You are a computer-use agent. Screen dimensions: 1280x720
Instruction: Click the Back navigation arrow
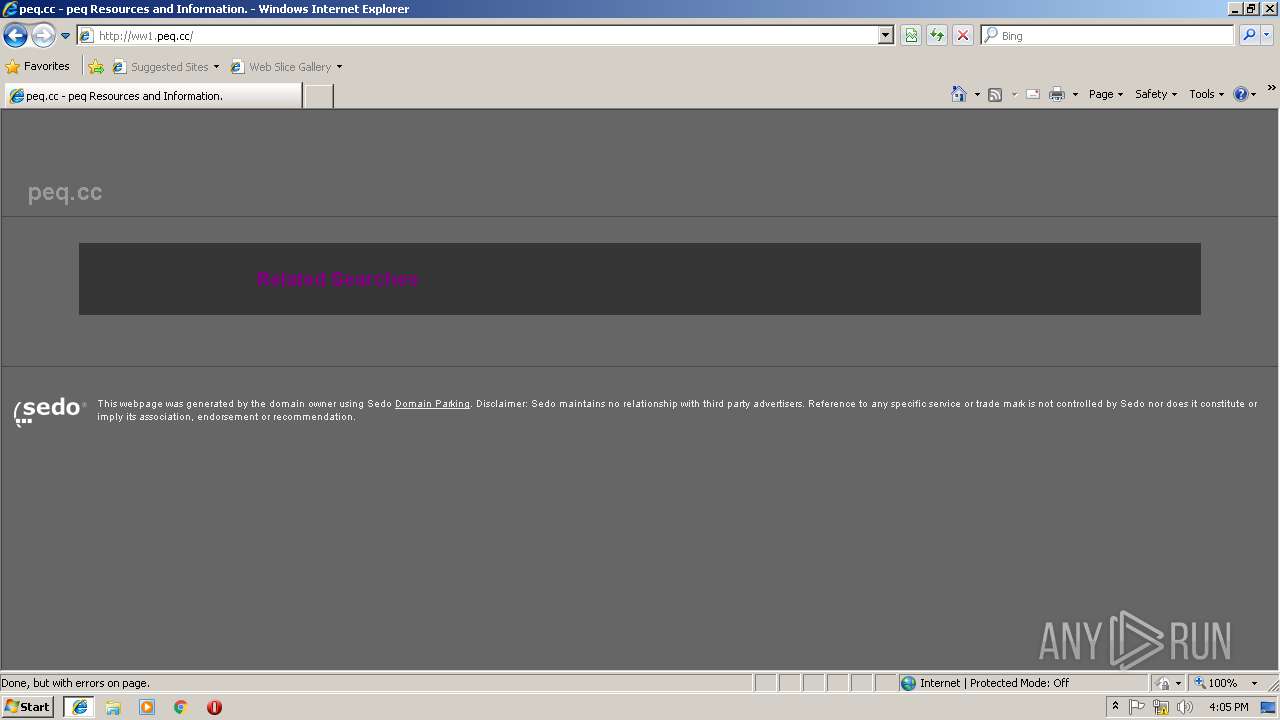(15, 36)
